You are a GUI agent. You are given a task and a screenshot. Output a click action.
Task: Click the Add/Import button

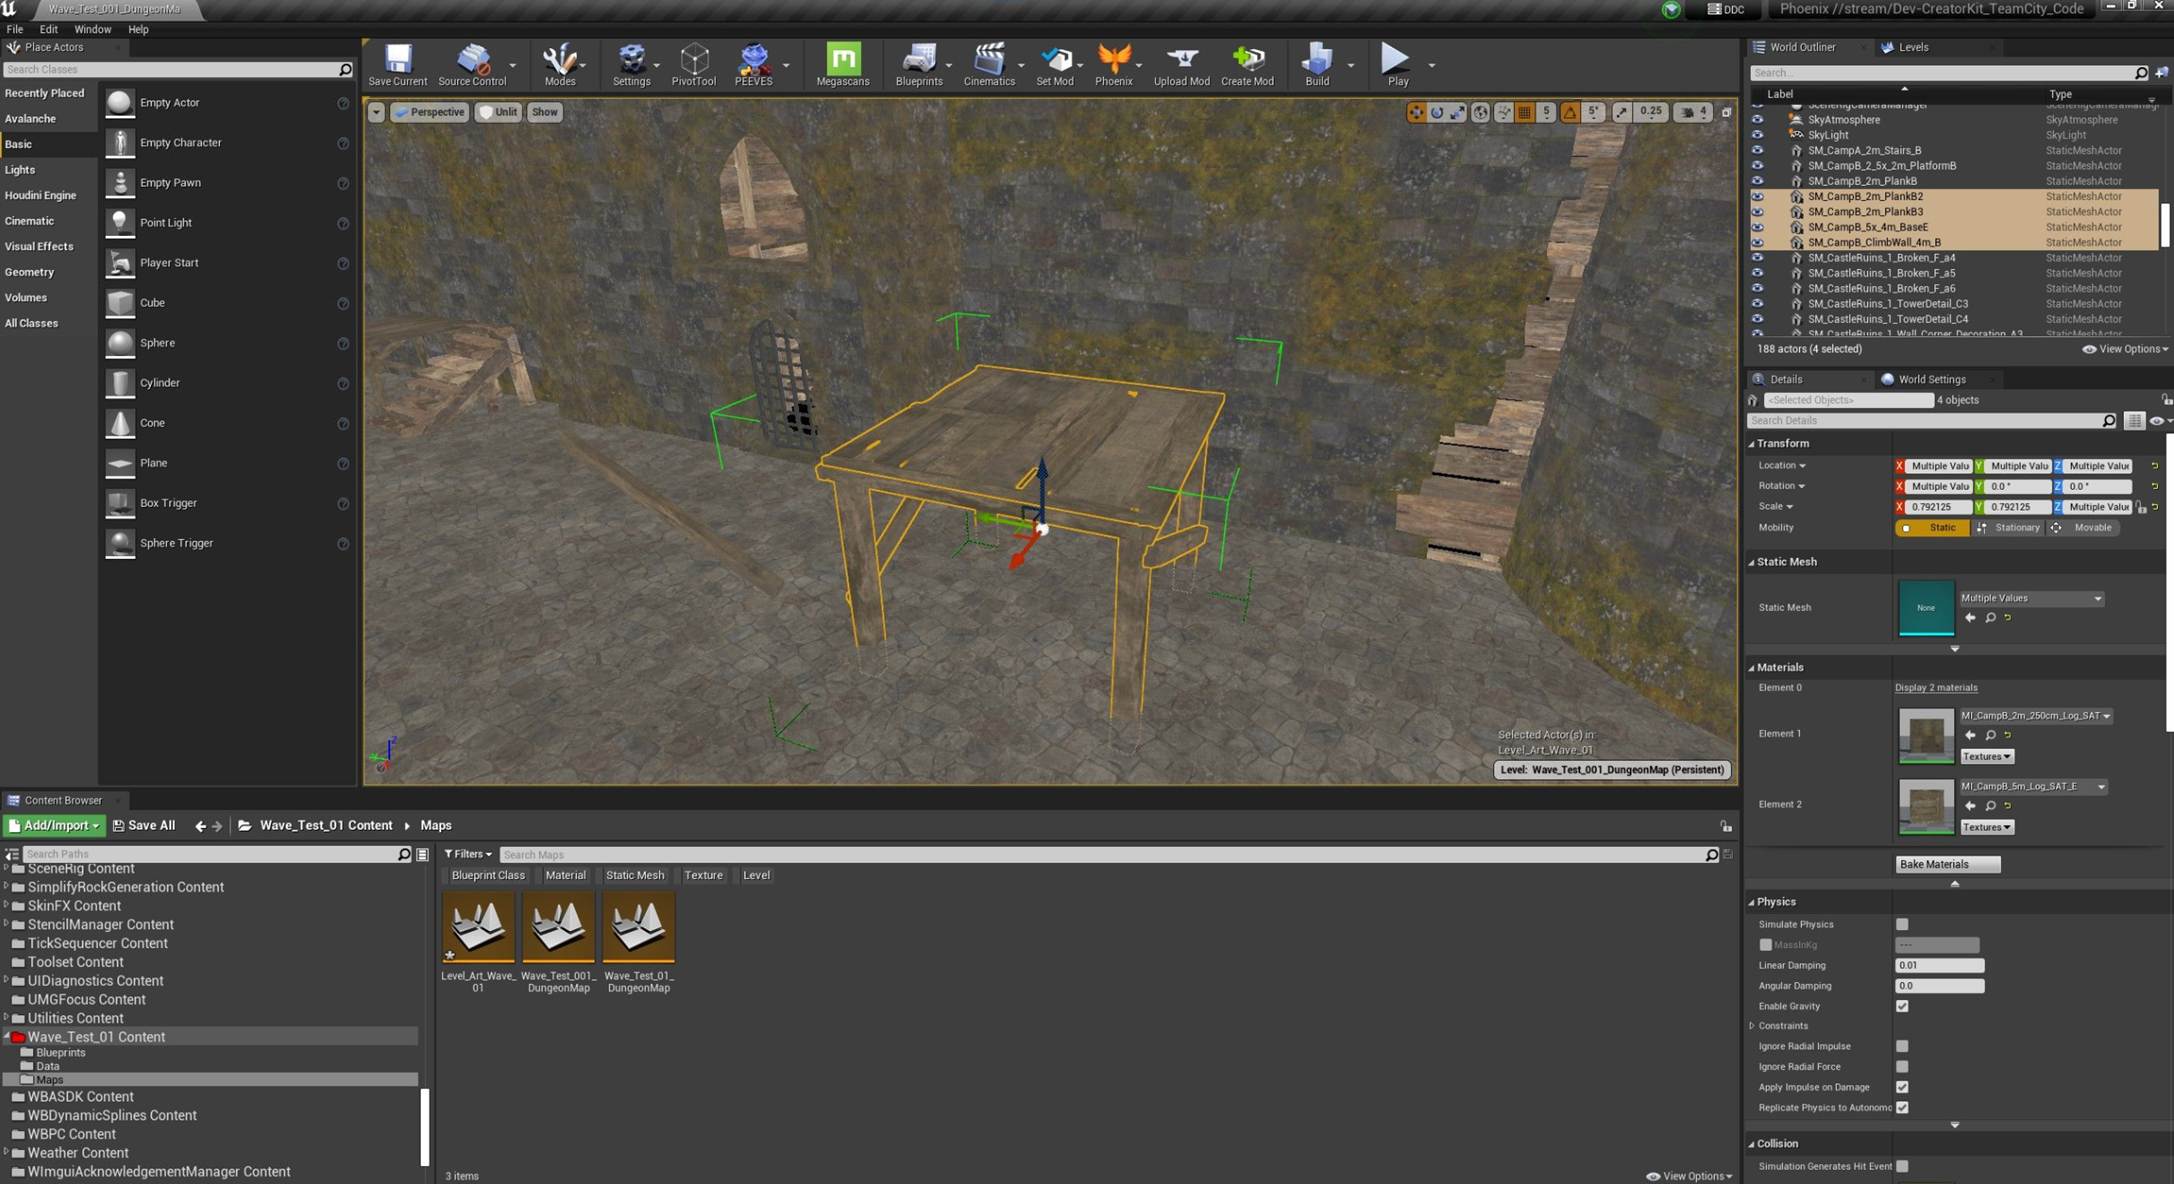point(54,825)
